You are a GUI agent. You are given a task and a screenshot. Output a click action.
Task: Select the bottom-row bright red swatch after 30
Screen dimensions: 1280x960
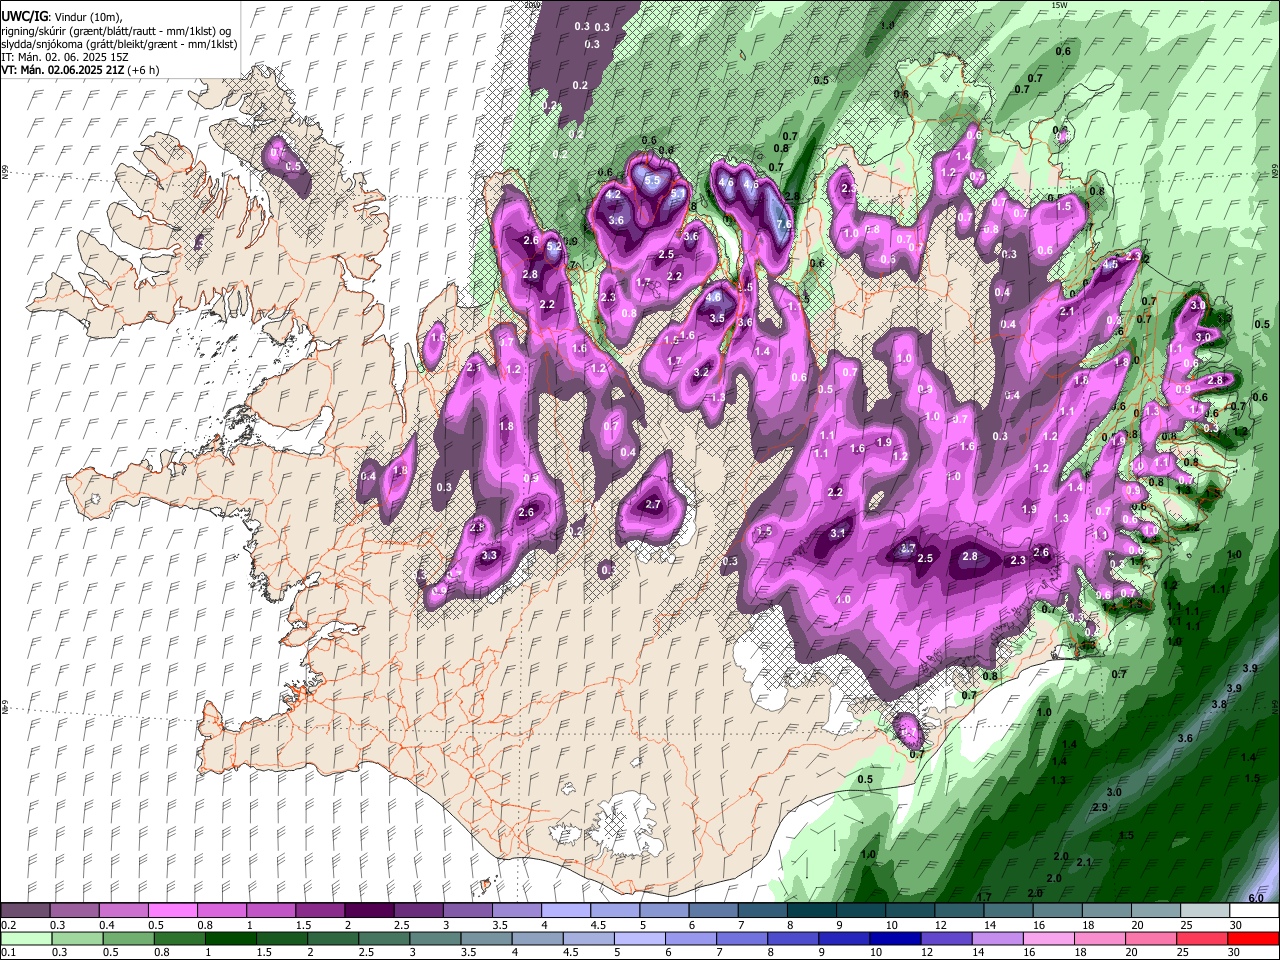pos(1253,939)
